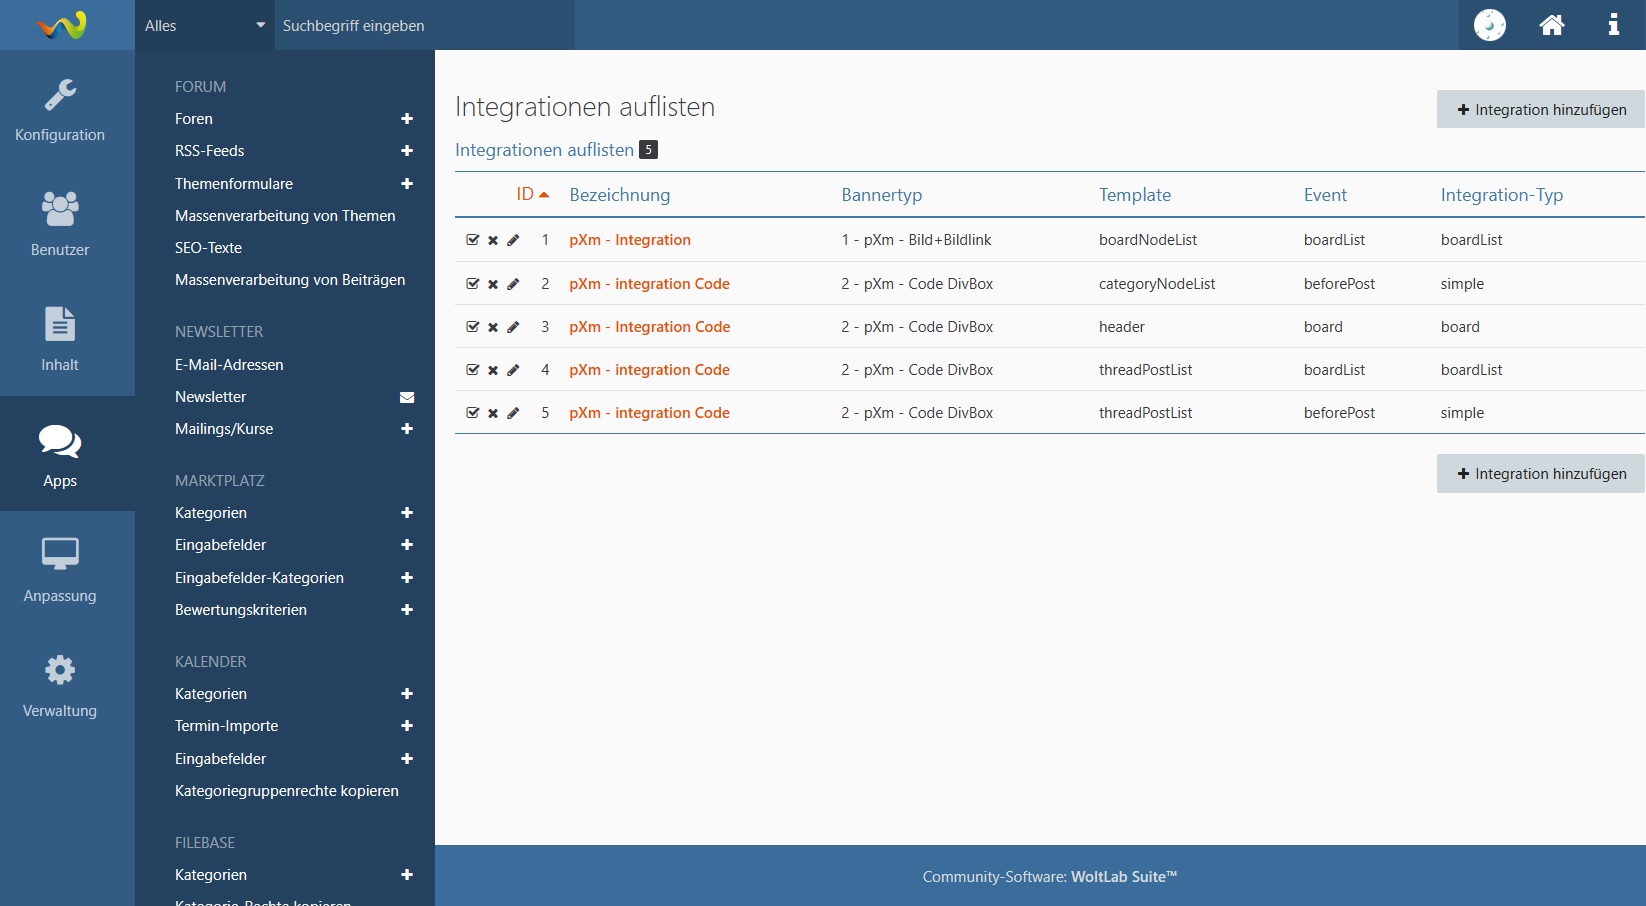Toggle the checkbox for integration 5
Viewport: 1646px width, 906px height.
coord(473,413)
